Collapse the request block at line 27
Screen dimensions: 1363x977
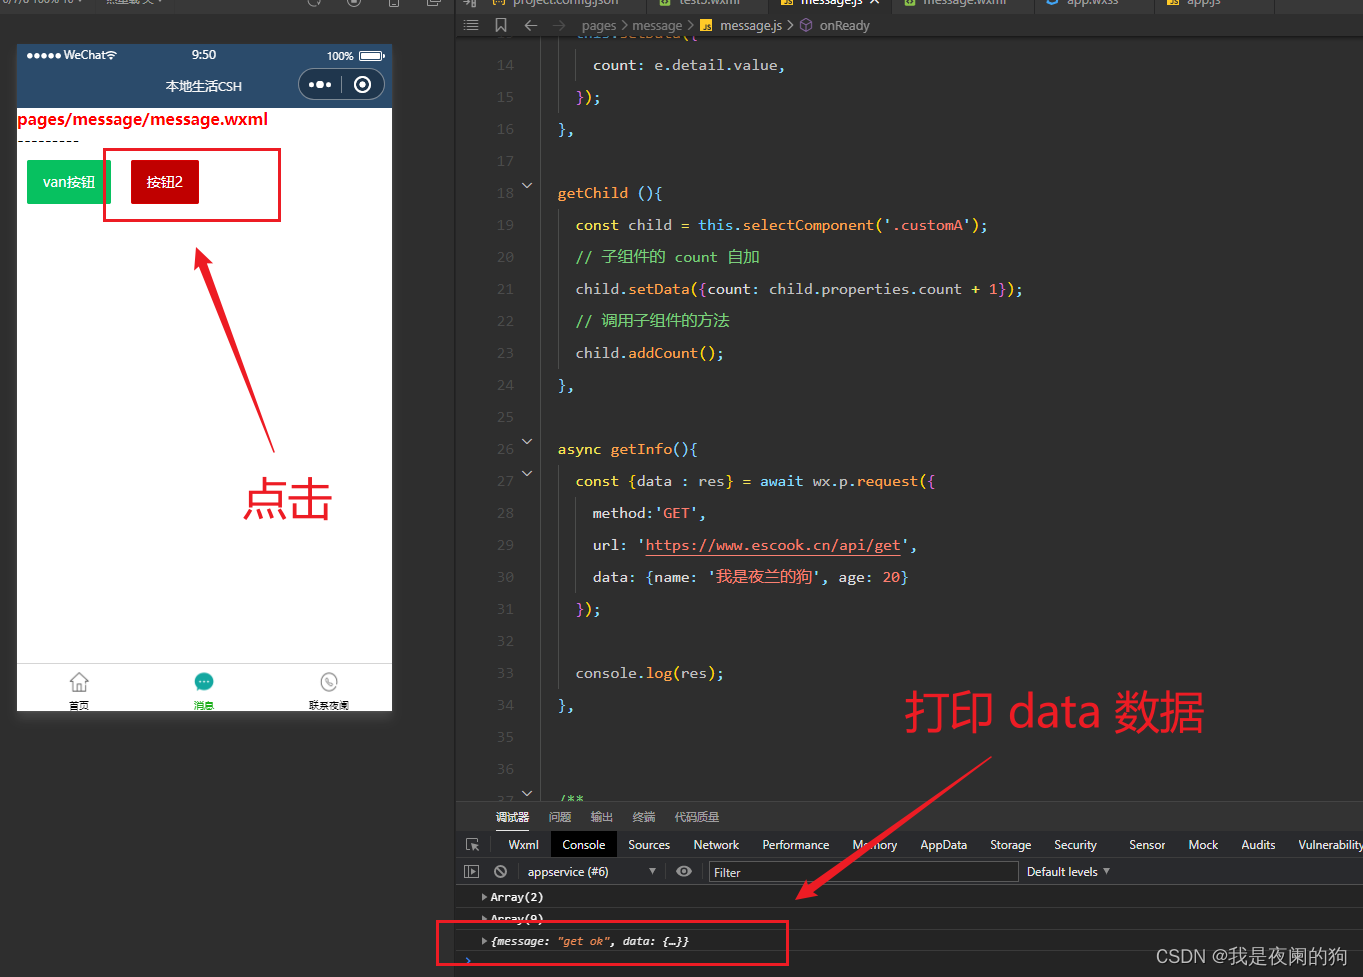tap(527, 474)
